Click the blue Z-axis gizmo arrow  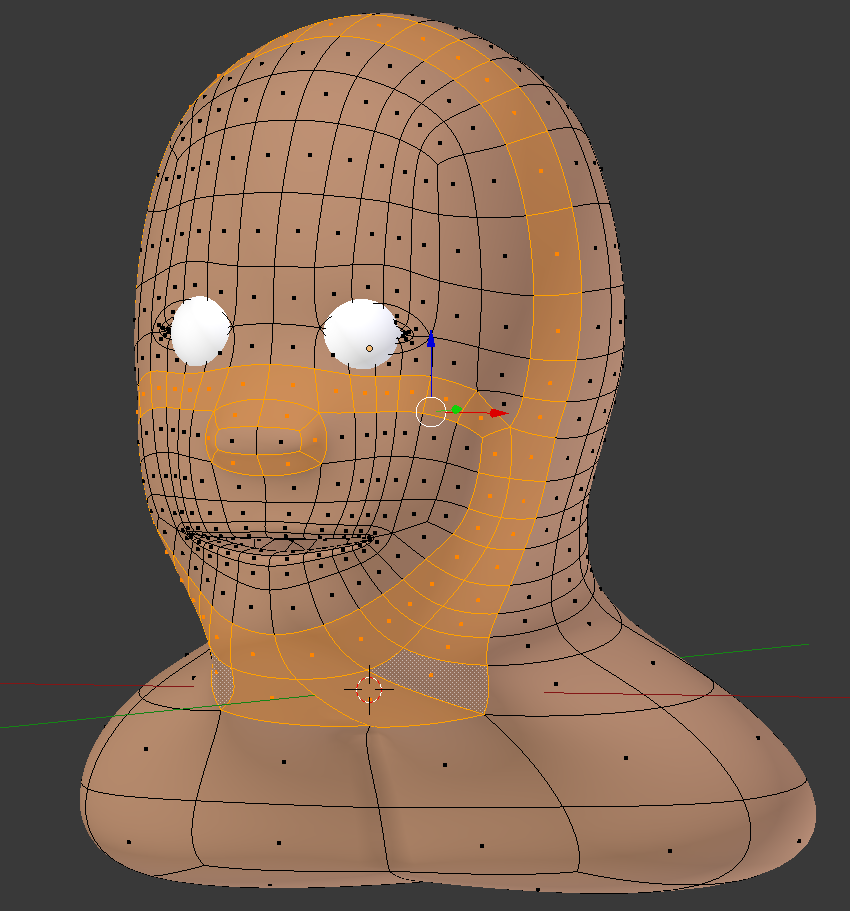pos(432,340)
